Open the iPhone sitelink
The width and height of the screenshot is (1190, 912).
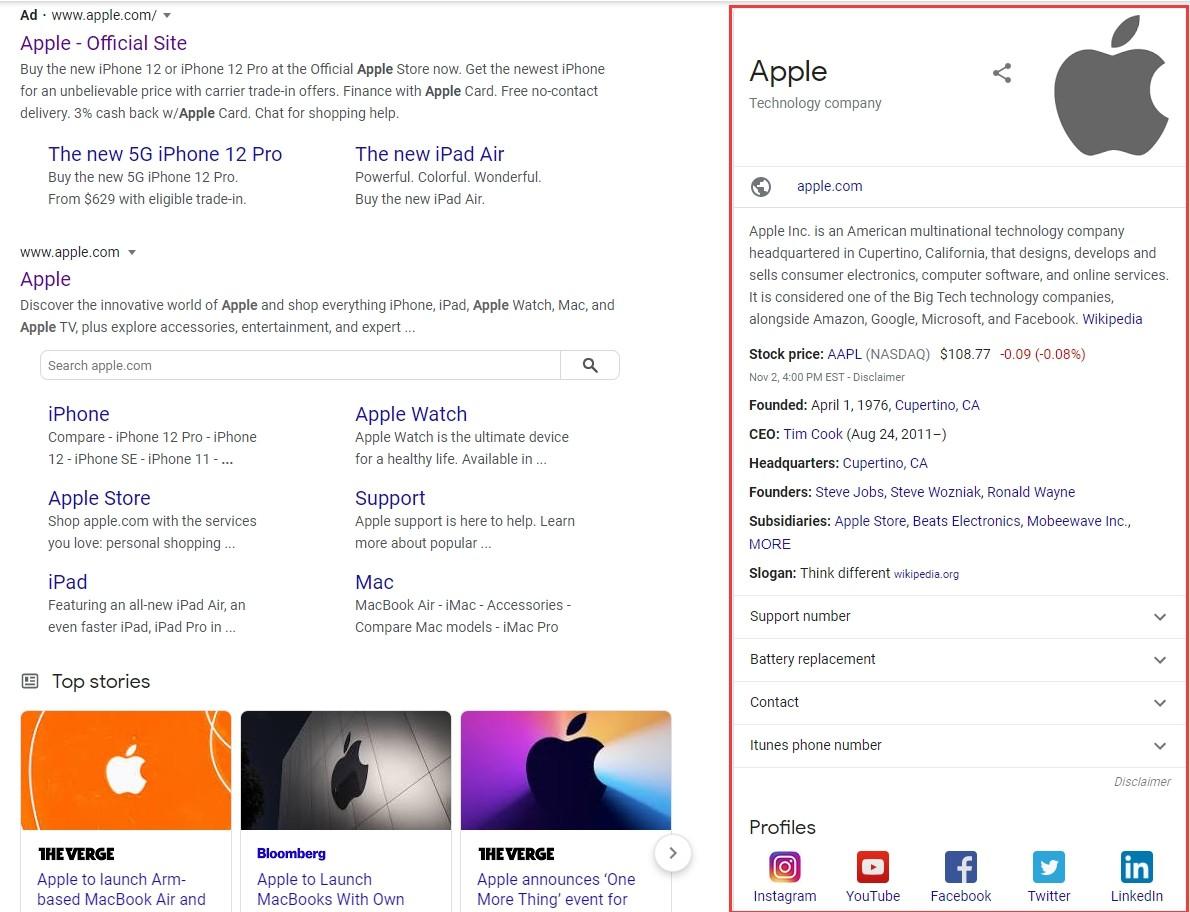tap(79, 414)
